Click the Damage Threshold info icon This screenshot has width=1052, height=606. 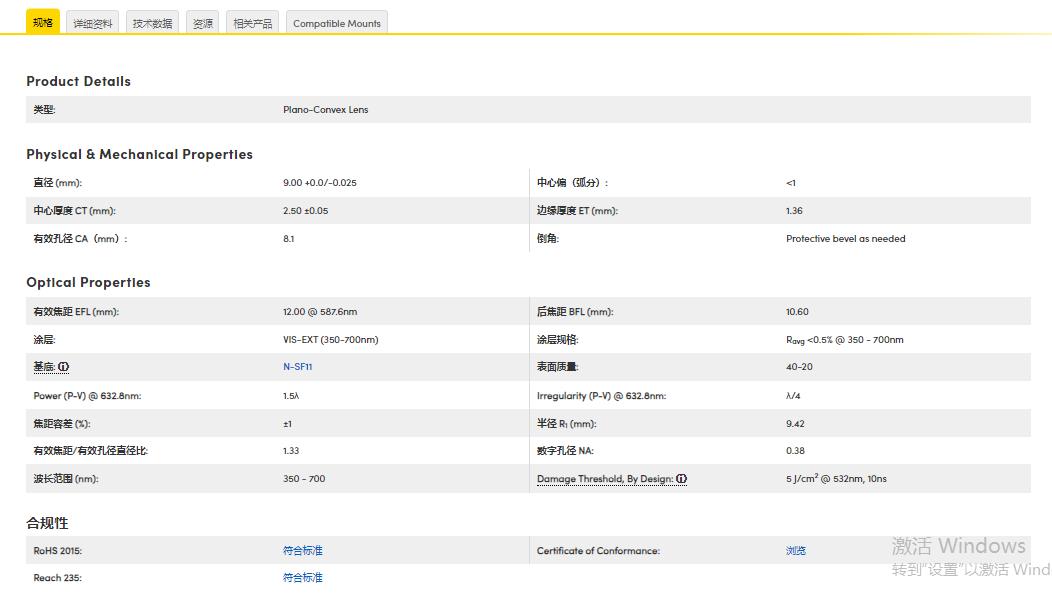point(681,479)
